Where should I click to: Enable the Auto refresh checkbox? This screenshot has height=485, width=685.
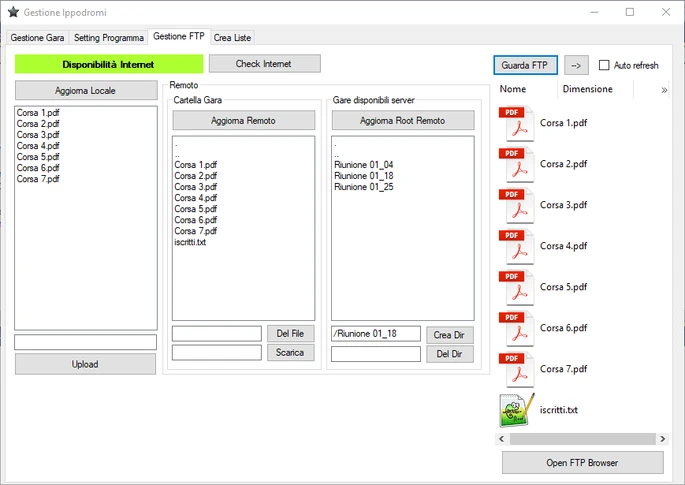click(x=604, y=65)
